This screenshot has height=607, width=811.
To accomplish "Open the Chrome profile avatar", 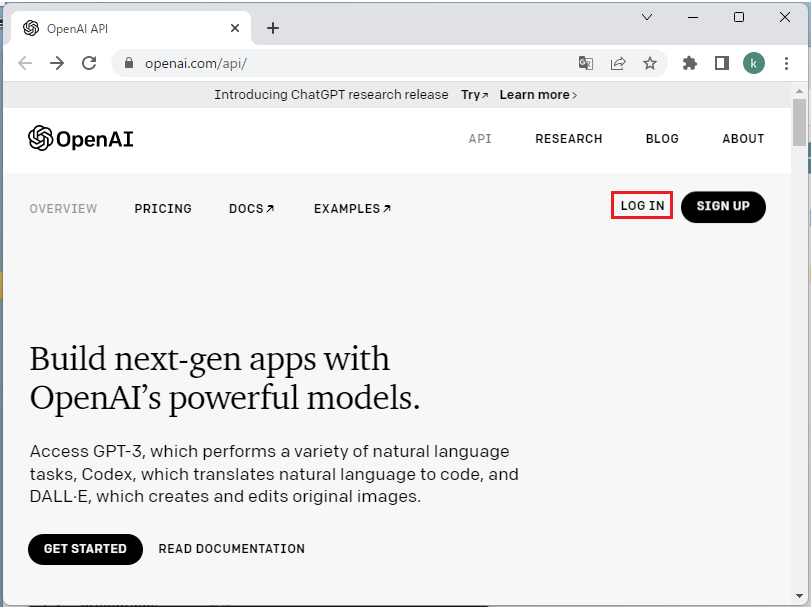I will (x=753, y=63).
